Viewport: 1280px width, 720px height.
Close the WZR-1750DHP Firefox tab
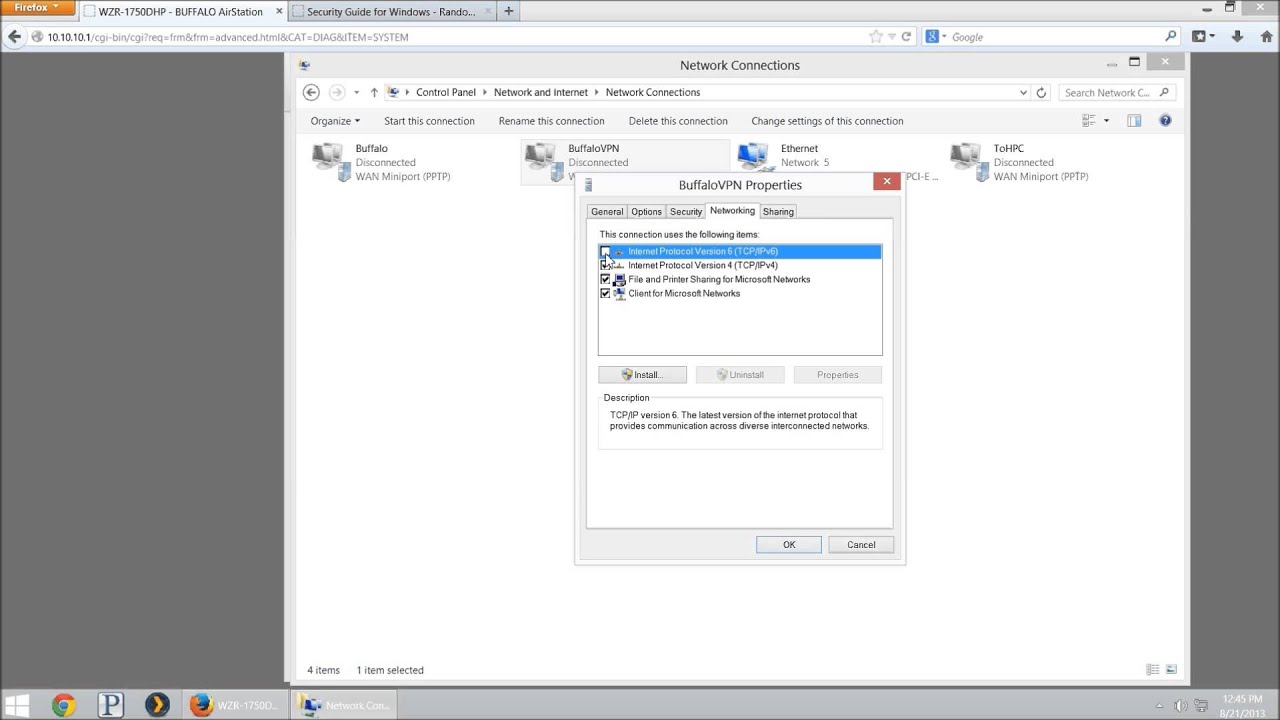279,12
